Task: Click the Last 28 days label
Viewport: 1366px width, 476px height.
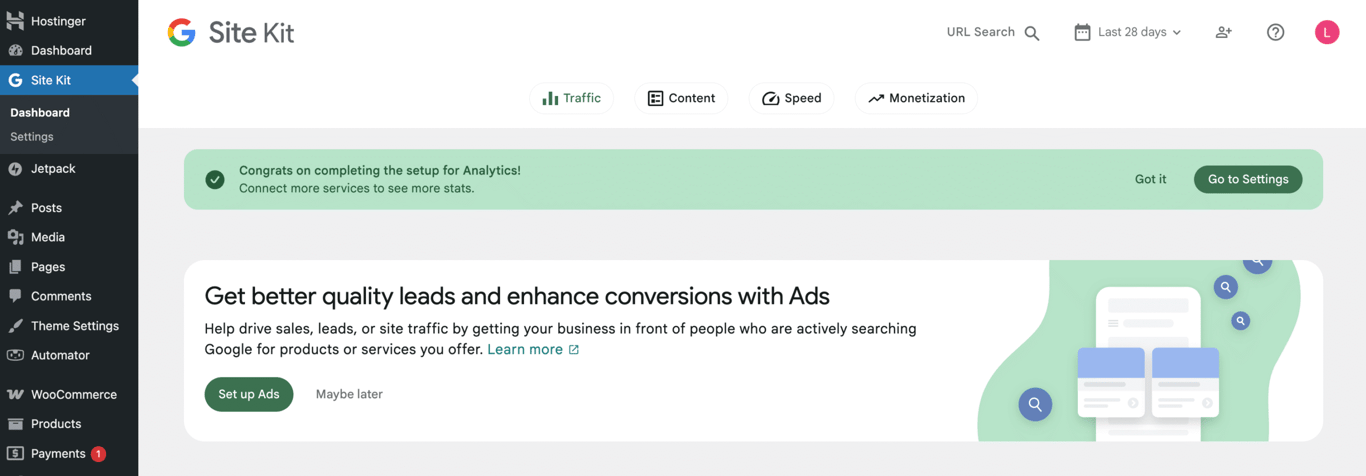Action: tap(1132, 32)
